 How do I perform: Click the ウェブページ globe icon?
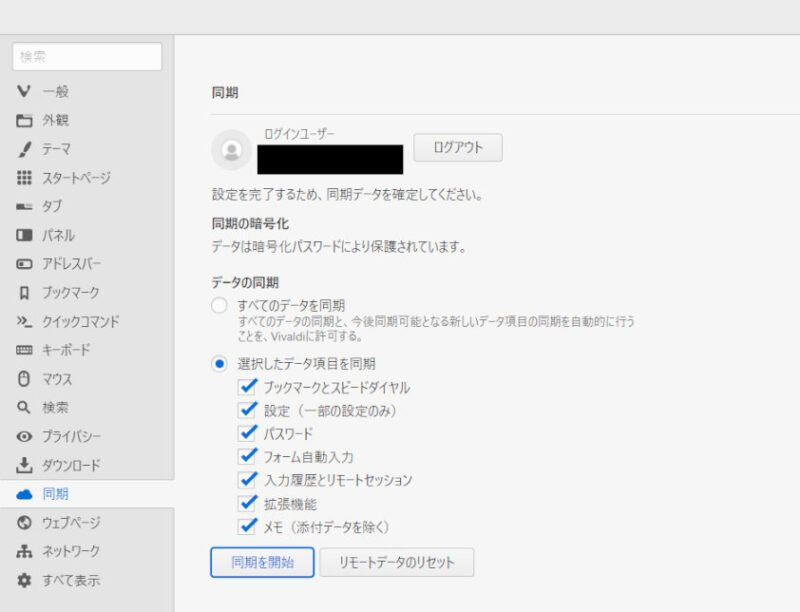pos(24,523)
